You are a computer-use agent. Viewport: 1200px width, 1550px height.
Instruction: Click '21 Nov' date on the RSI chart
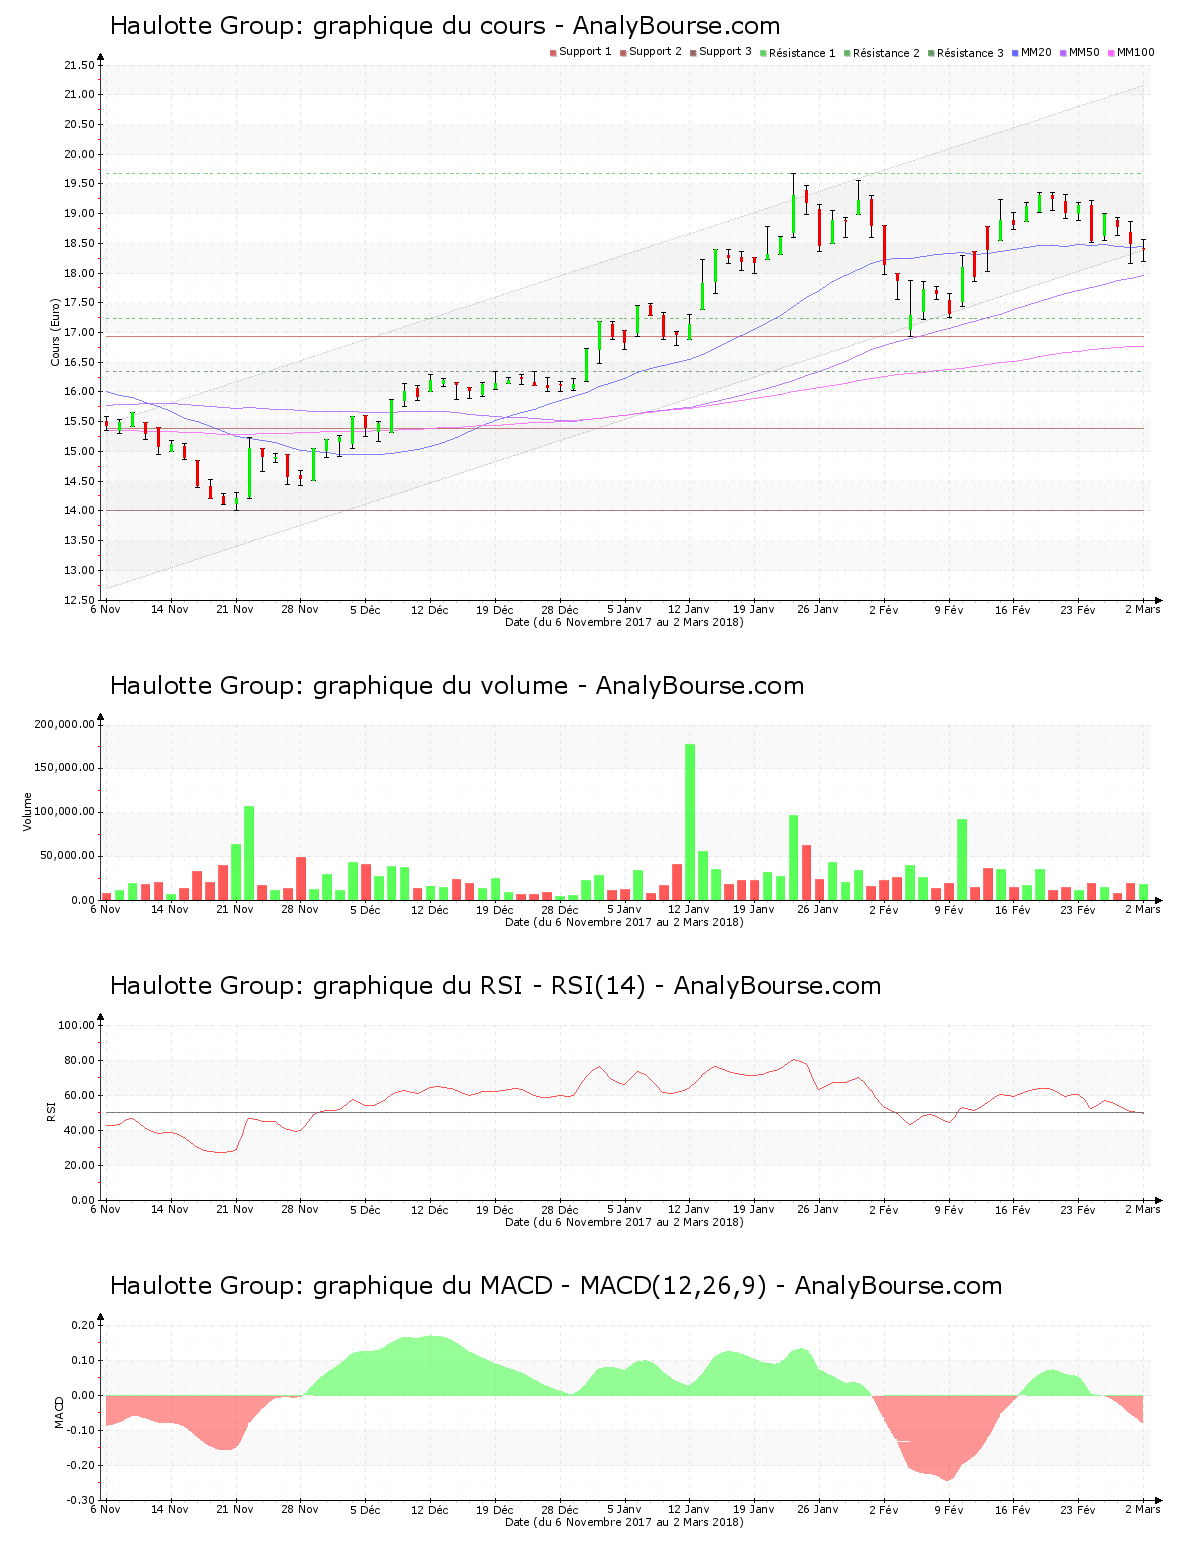[x=235, y=1209]
